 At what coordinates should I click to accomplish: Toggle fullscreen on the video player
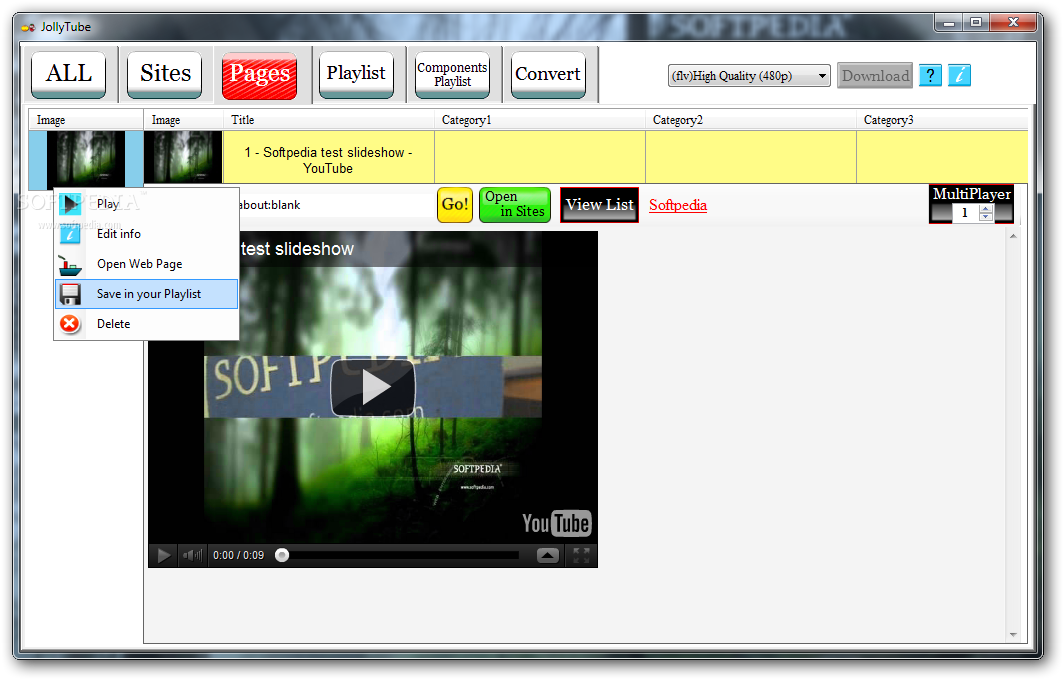pyautogui.click(x=581, y=556)
